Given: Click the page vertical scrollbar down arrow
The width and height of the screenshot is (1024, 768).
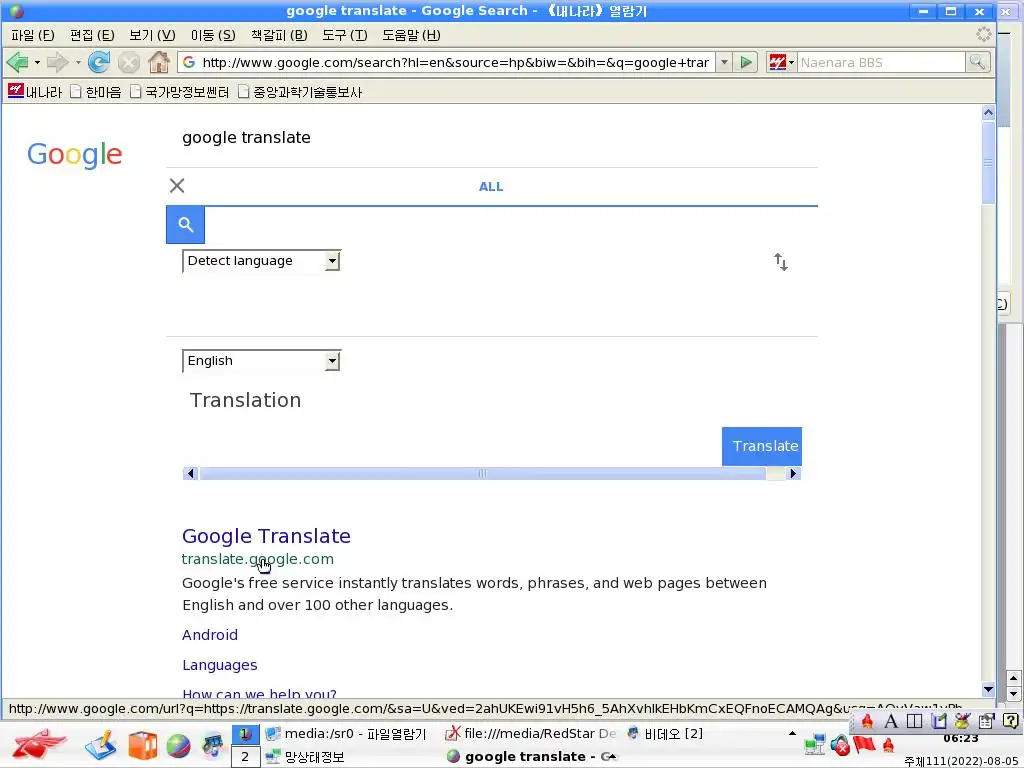Looking at the screenshot, I should pos(988,689).
